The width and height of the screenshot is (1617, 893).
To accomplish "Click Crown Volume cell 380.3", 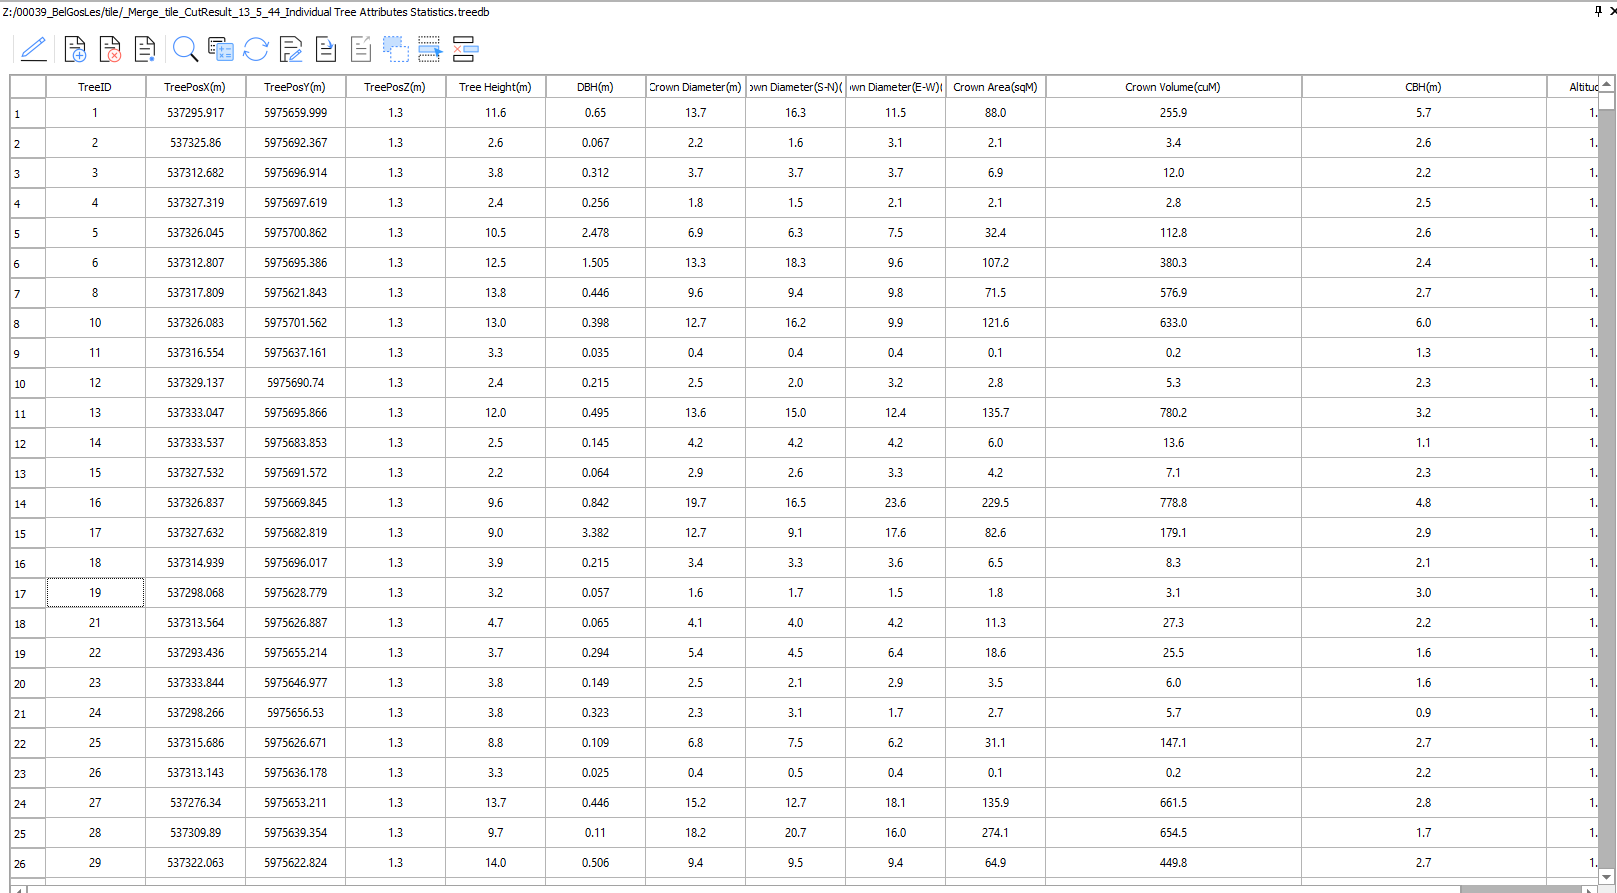I will click(1173, 263).
